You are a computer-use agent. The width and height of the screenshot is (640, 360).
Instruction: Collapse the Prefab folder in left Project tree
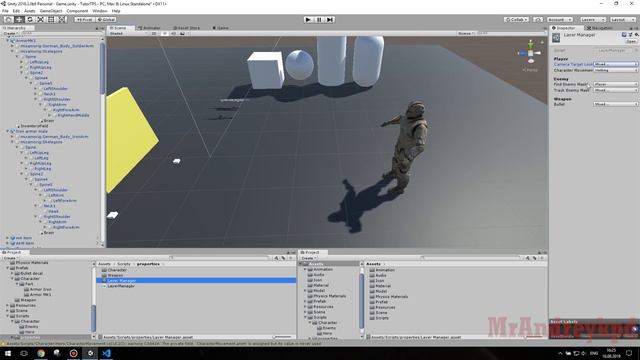coord(8,268)
